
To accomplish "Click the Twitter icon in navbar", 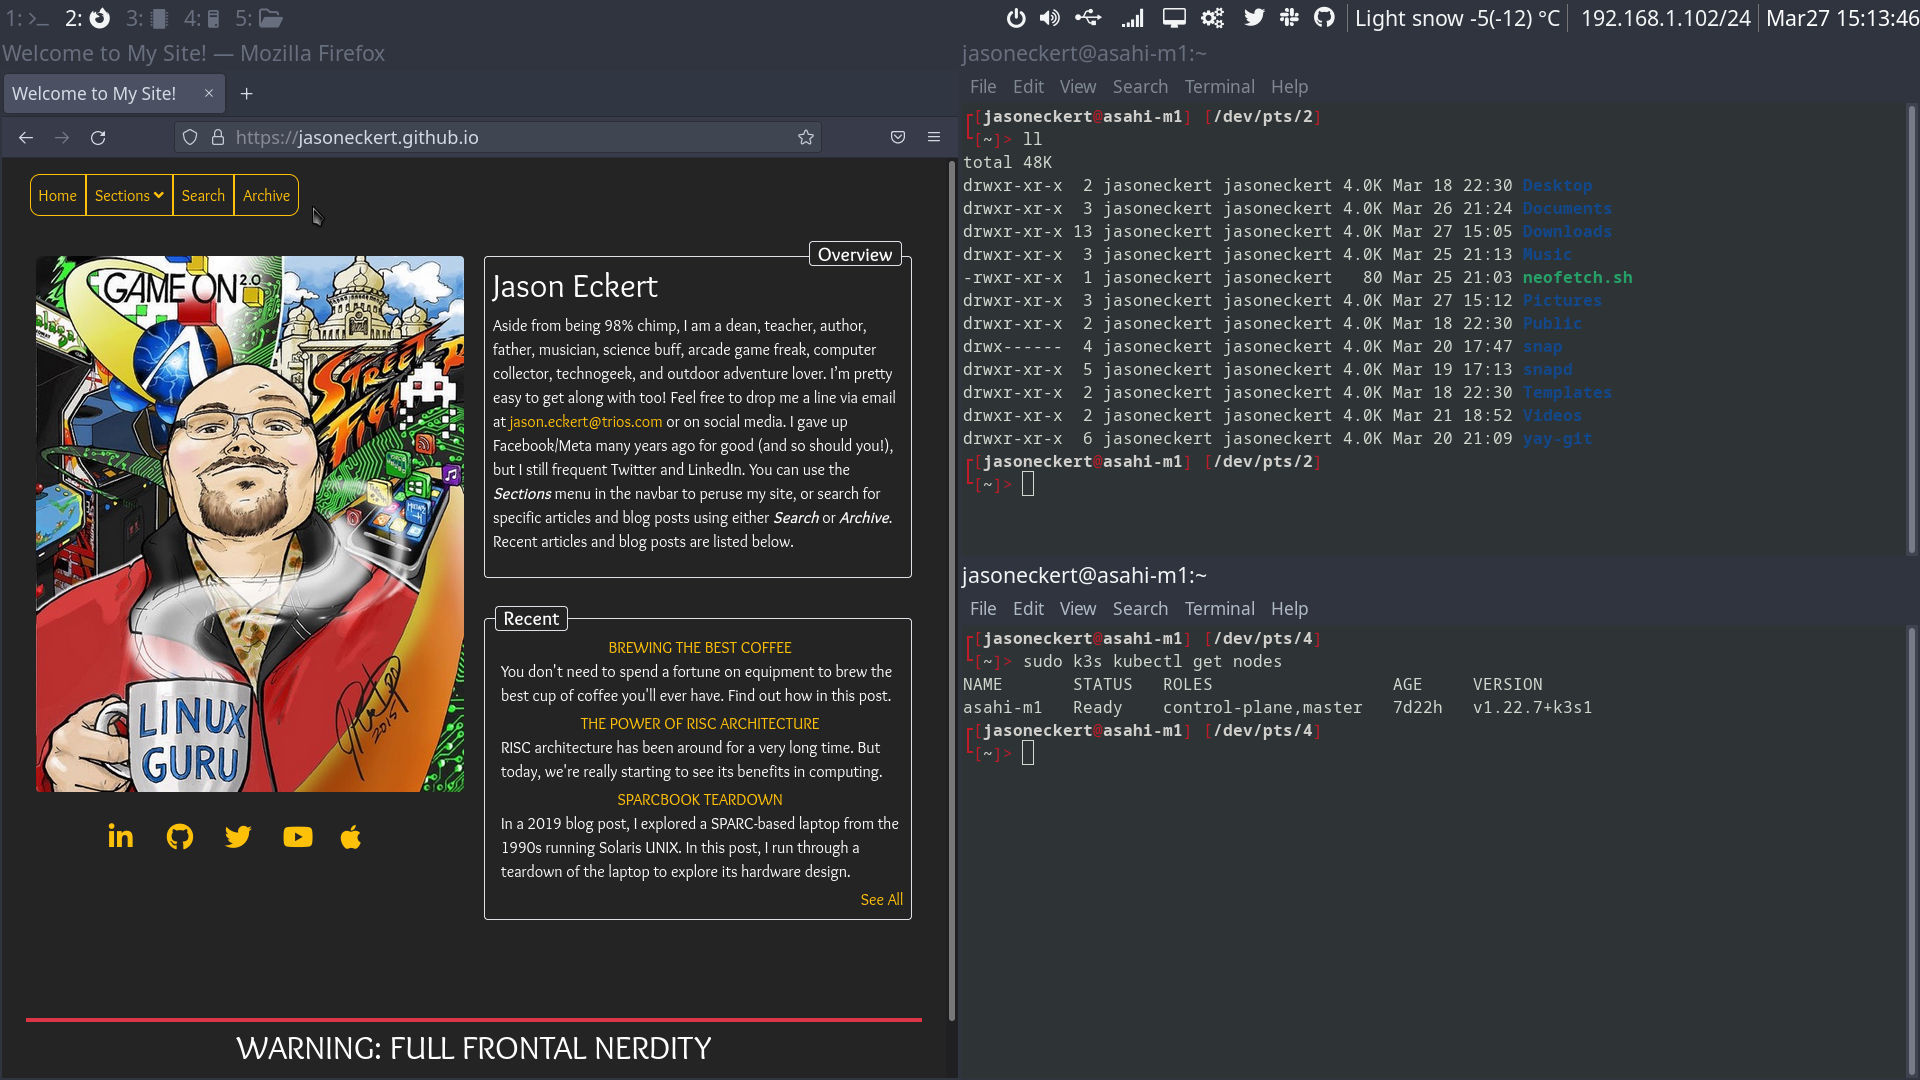I will [x=1254, y=17].
